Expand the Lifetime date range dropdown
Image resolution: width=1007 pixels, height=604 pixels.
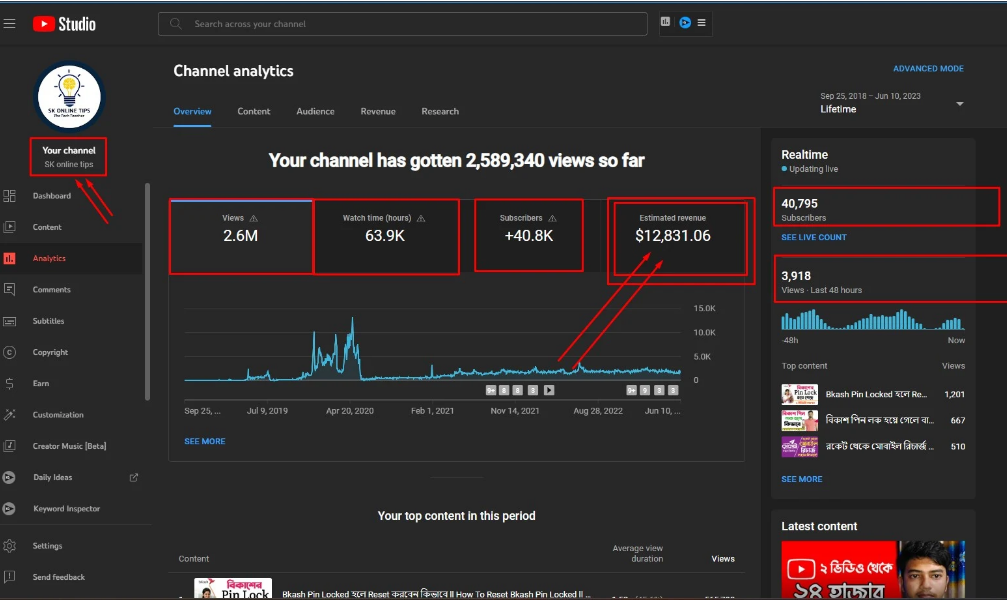[x=959, y=104]
